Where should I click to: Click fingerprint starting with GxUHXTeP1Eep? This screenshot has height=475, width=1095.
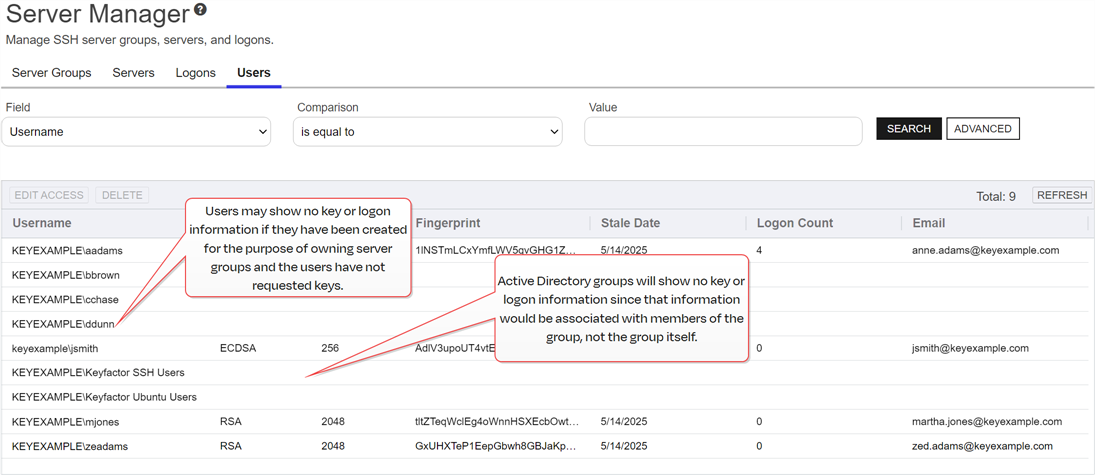point(497,446)
